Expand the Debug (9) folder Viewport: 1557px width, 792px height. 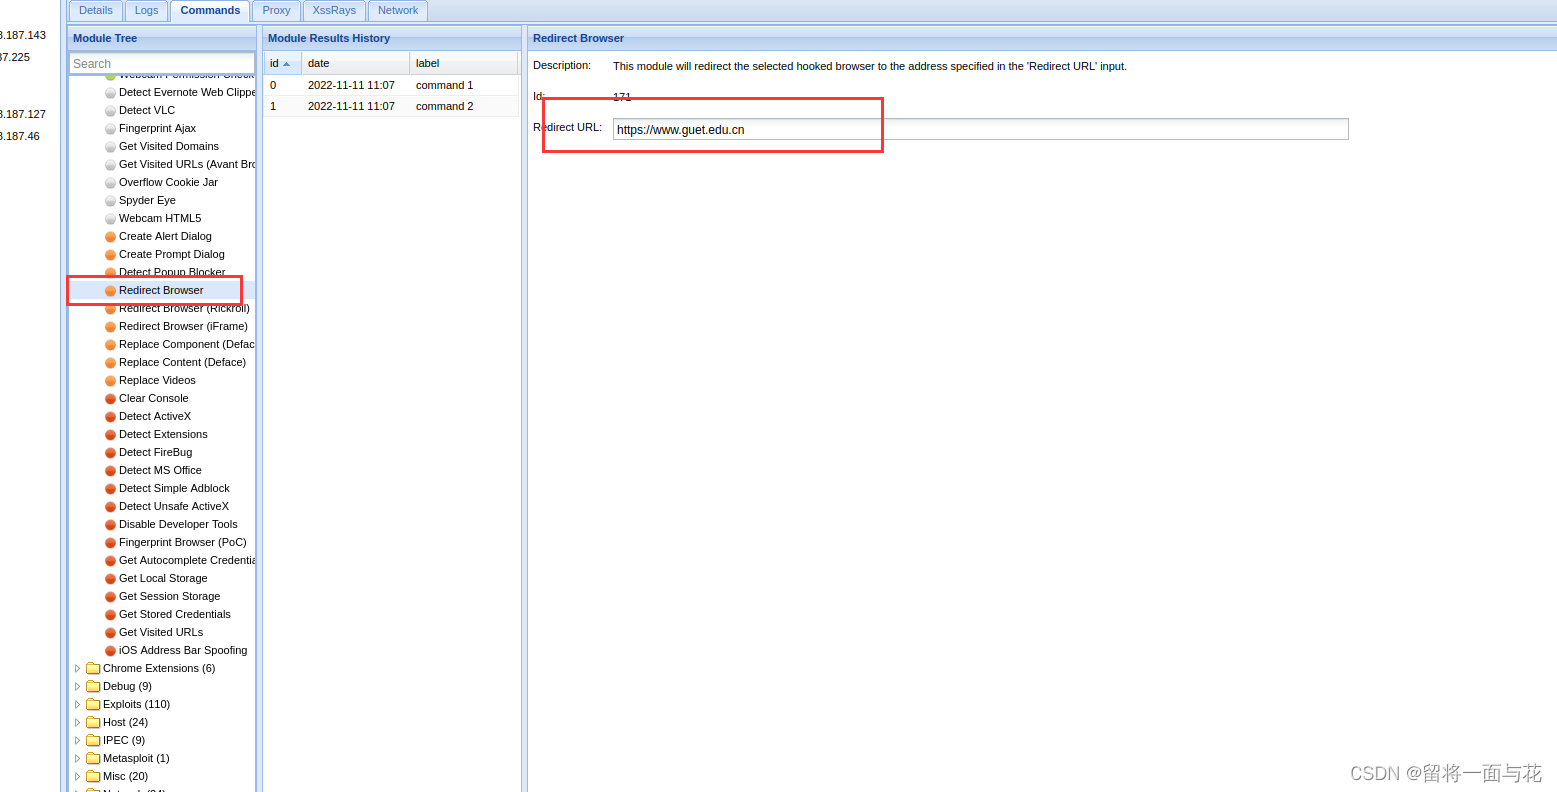(x=78, y=686)
